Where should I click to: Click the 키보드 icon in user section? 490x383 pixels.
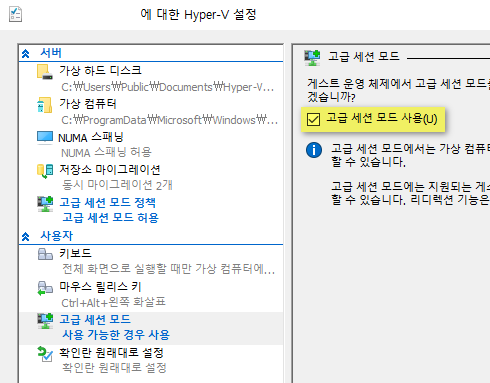[45, 254]
